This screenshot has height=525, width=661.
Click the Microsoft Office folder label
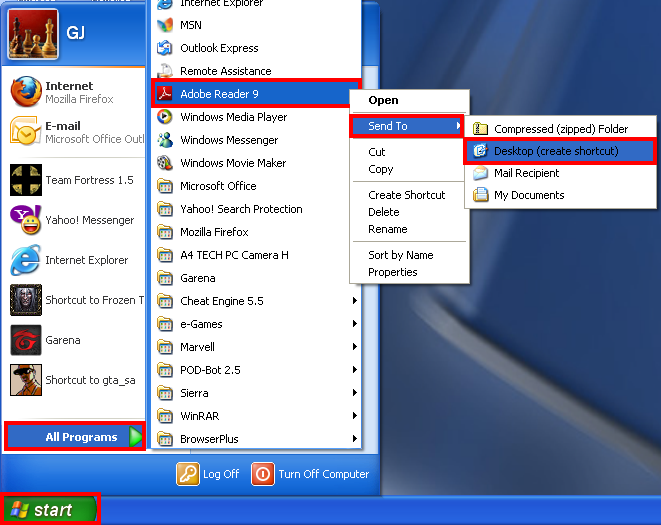(x=218, y=186)
